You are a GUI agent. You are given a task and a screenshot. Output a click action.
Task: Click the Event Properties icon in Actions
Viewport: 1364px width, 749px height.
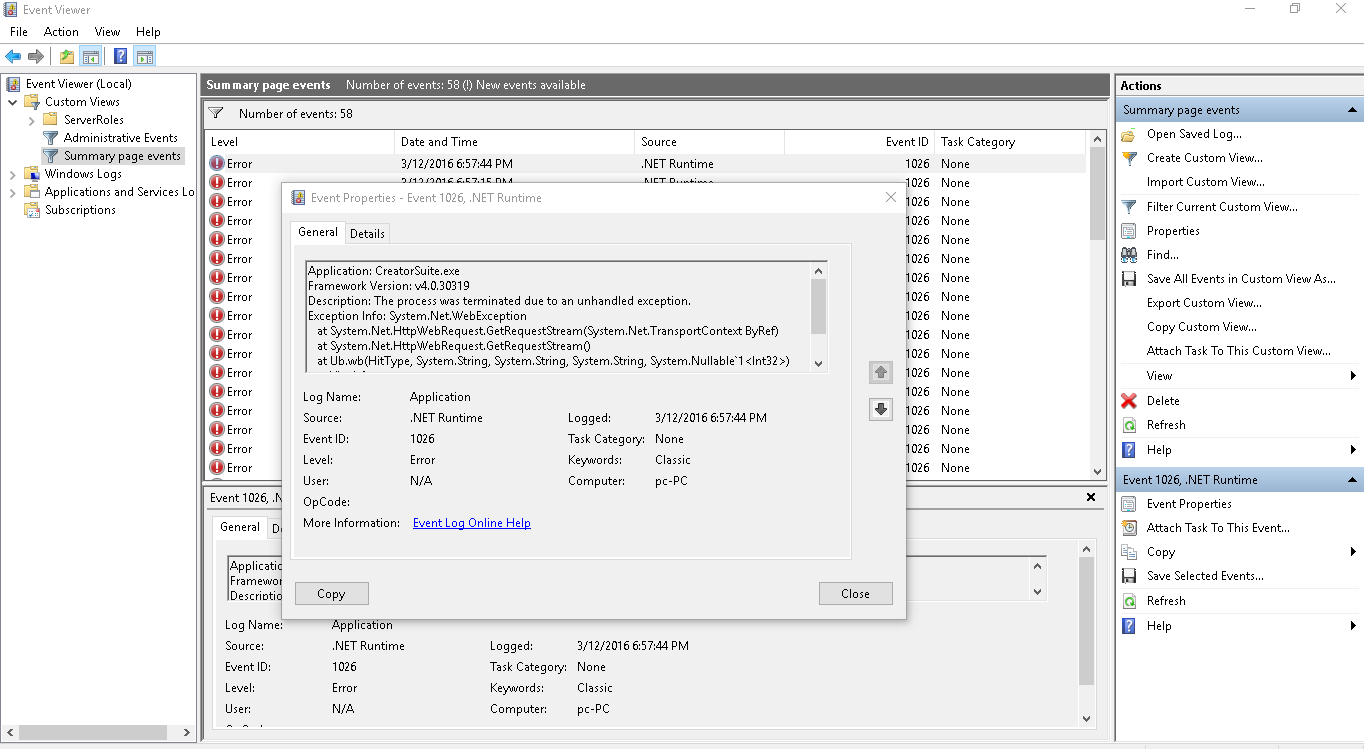pos(1129,504)
